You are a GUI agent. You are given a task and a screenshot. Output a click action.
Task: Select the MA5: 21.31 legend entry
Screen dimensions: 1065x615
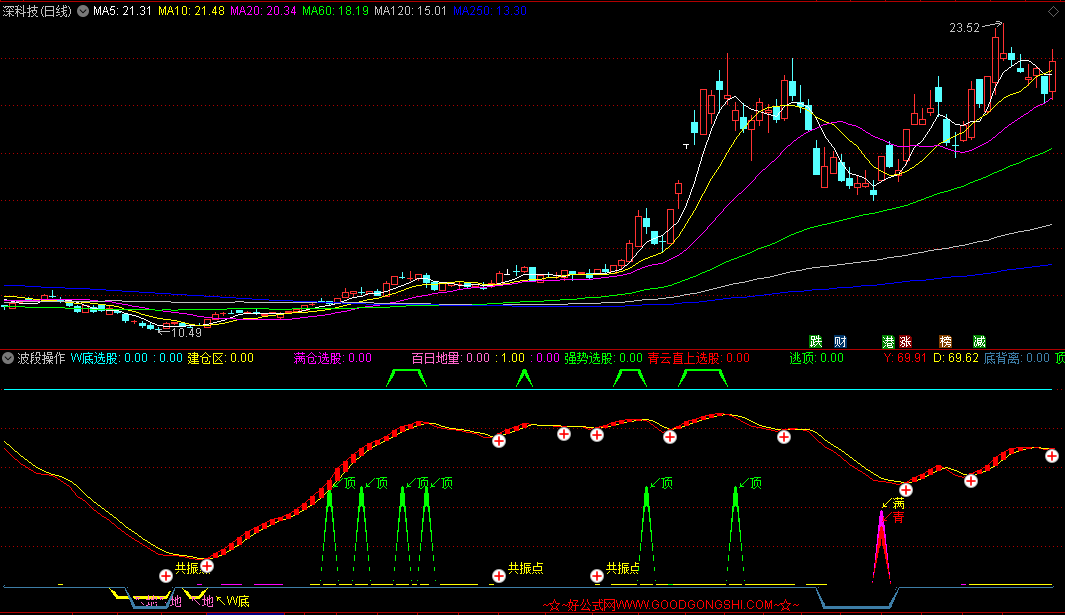click(x=122, y=11)
